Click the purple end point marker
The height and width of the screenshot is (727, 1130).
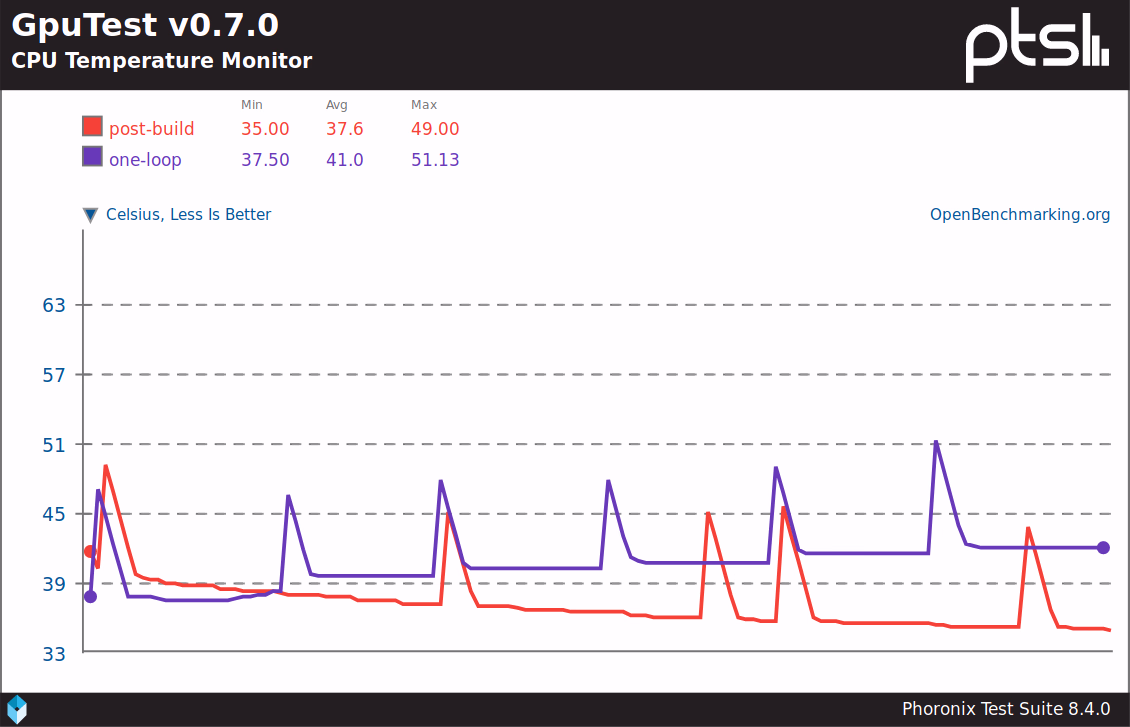click(x=1103, y=547)
